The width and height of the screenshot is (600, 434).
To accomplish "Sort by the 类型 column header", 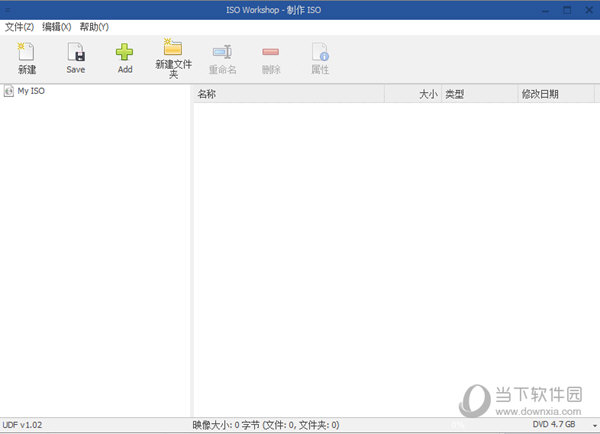I will [x=479, y=94].
